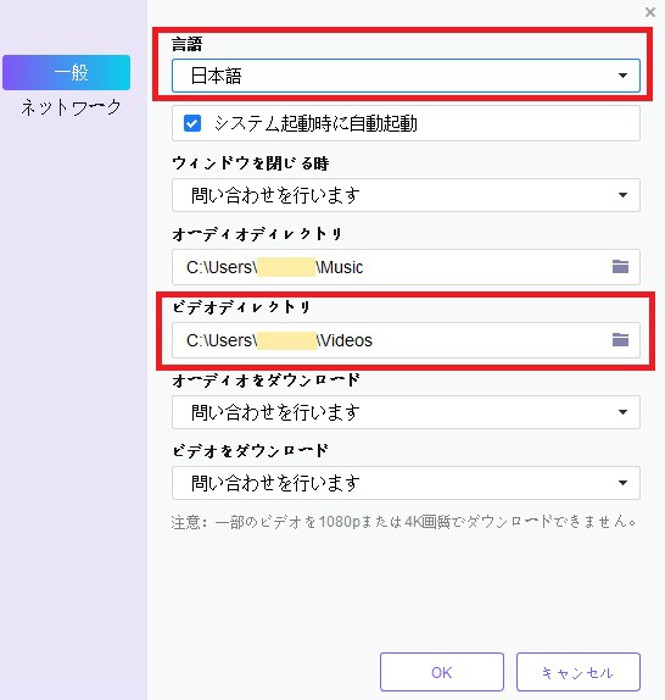Open the ビデオをダウンロード dropdown
The width and height of the screenshot is (665, 700).
pyautogui.click(x=406, y=483)
